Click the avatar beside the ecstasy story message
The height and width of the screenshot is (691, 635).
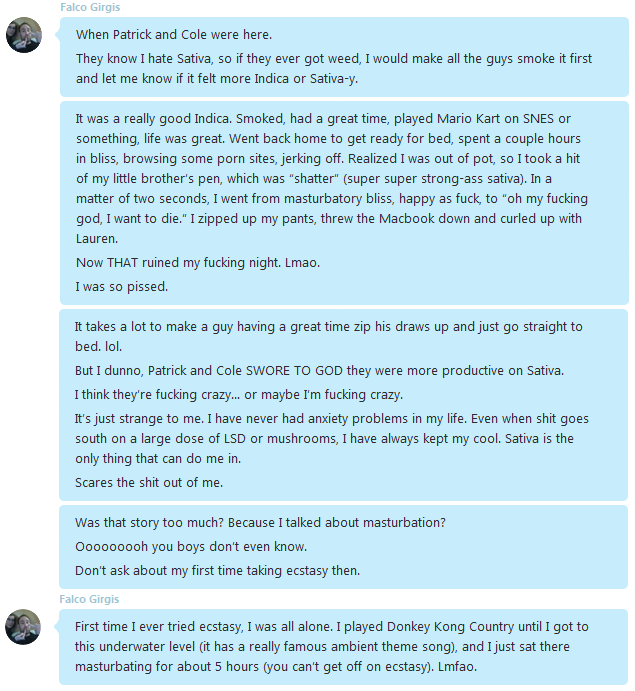pos(24,627)
